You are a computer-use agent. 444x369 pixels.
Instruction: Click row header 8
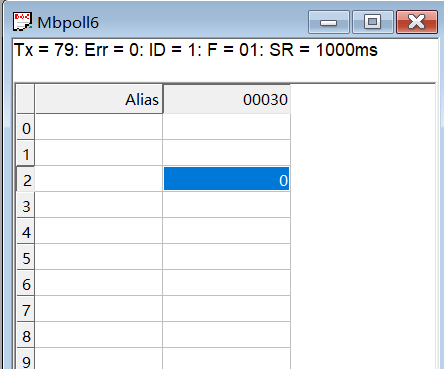(26, 335)
